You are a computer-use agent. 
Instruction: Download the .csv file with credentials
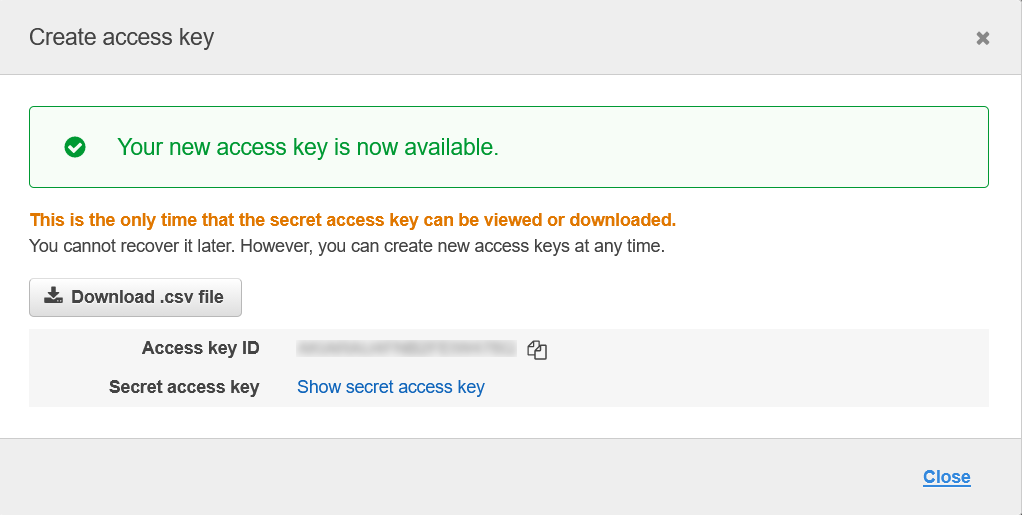pyautogui.click(x=135, y=297)
